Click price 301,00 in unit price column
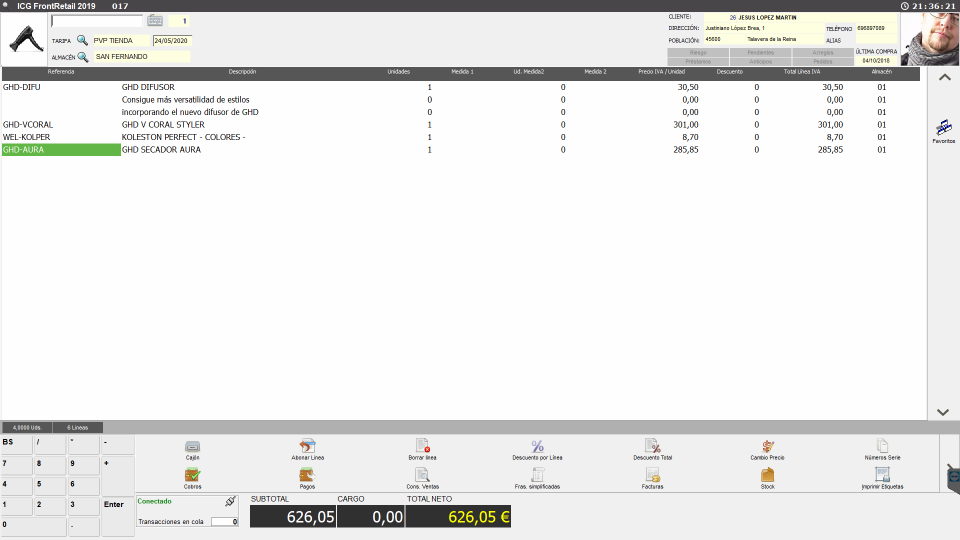Screen dimensions: 960x540 [685, 124]
